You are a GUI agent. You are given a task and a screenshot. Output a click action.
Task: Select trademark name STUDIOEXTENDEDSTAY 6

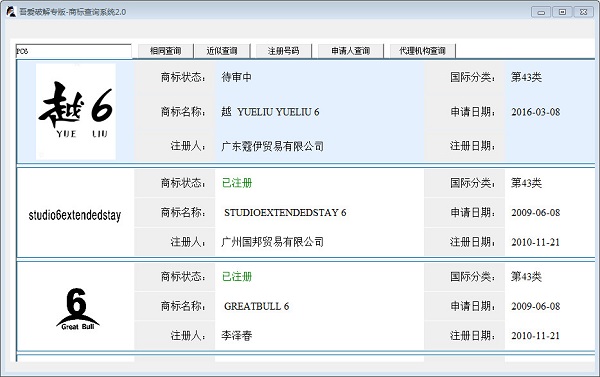coord(285,212)
